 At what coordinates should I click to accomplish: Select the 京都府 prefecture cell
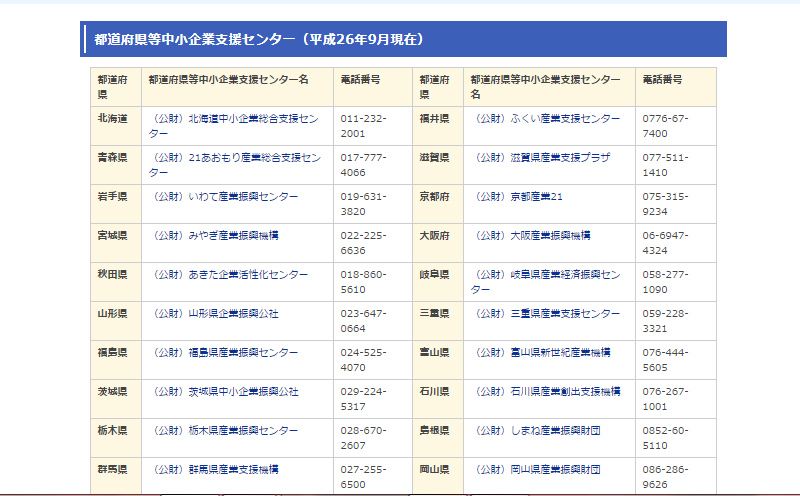pos(438,204)
